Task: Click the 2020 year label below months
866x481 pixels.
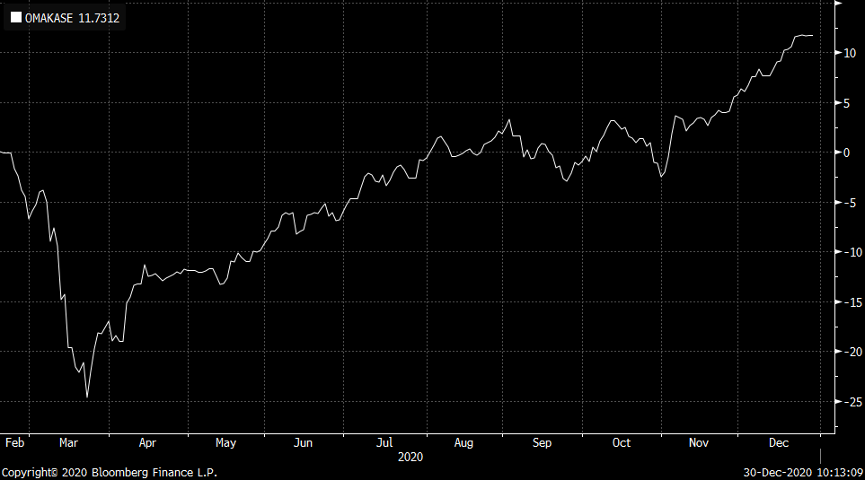Action: [x=410, y=456]
